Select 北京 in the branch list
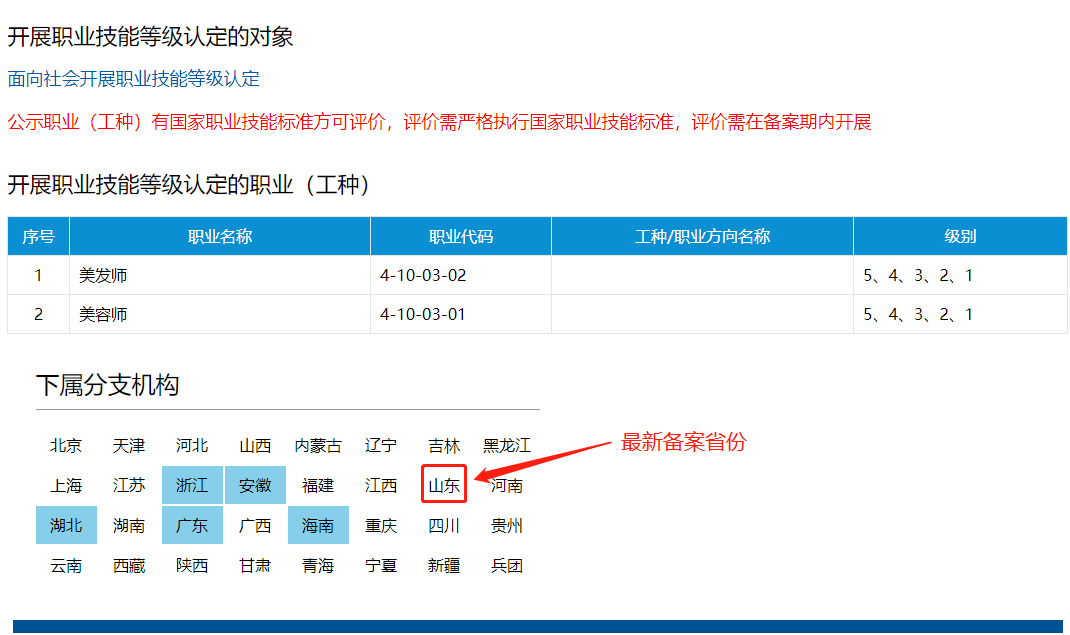The image size is (1070, 635). (x=66, y=446)
